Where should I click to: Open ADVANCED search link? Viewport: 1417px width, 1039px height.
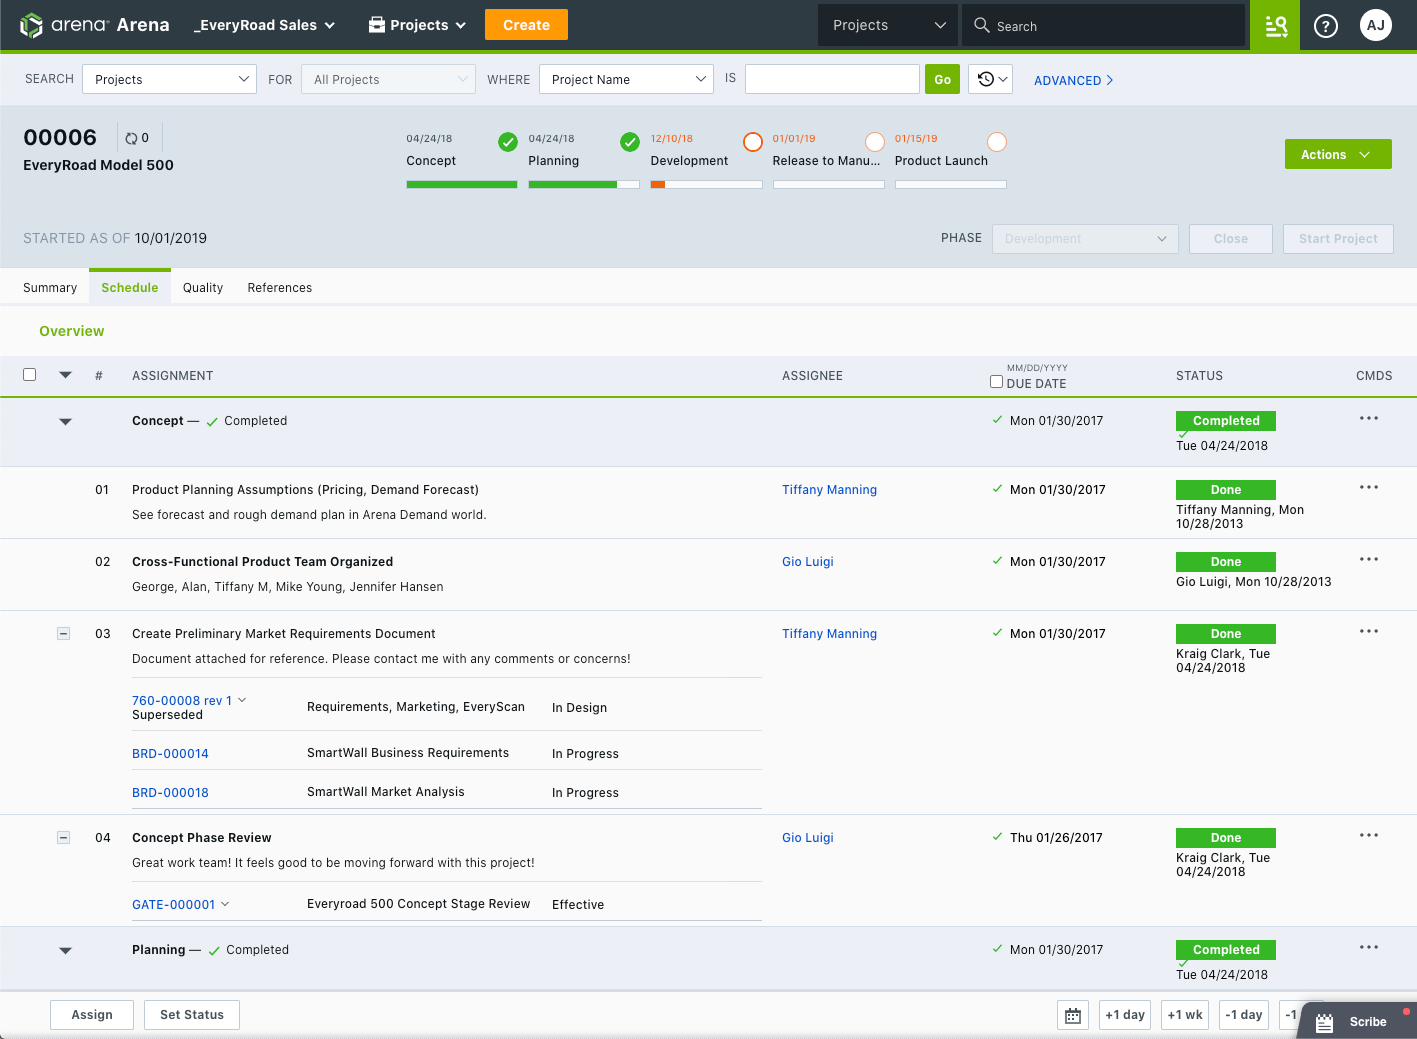1073,80
